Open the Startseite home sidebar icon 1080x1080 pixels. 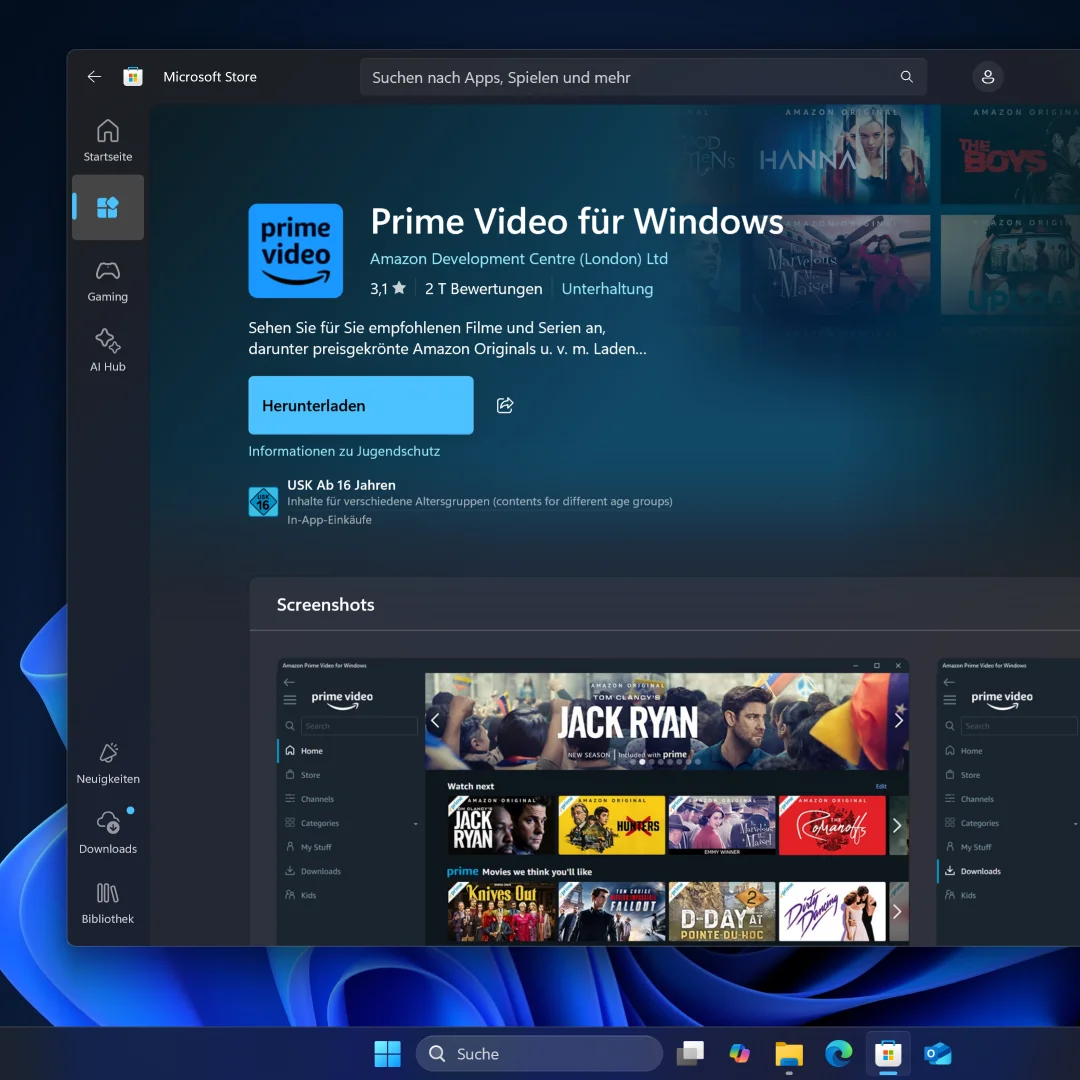(x=108, y=140)
